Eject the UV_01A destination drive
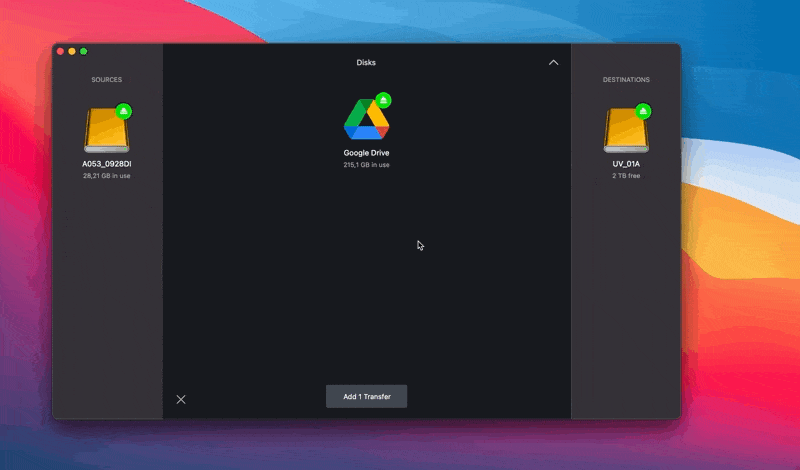The width and height of the screenshot is (800, 470). point(643,111)
